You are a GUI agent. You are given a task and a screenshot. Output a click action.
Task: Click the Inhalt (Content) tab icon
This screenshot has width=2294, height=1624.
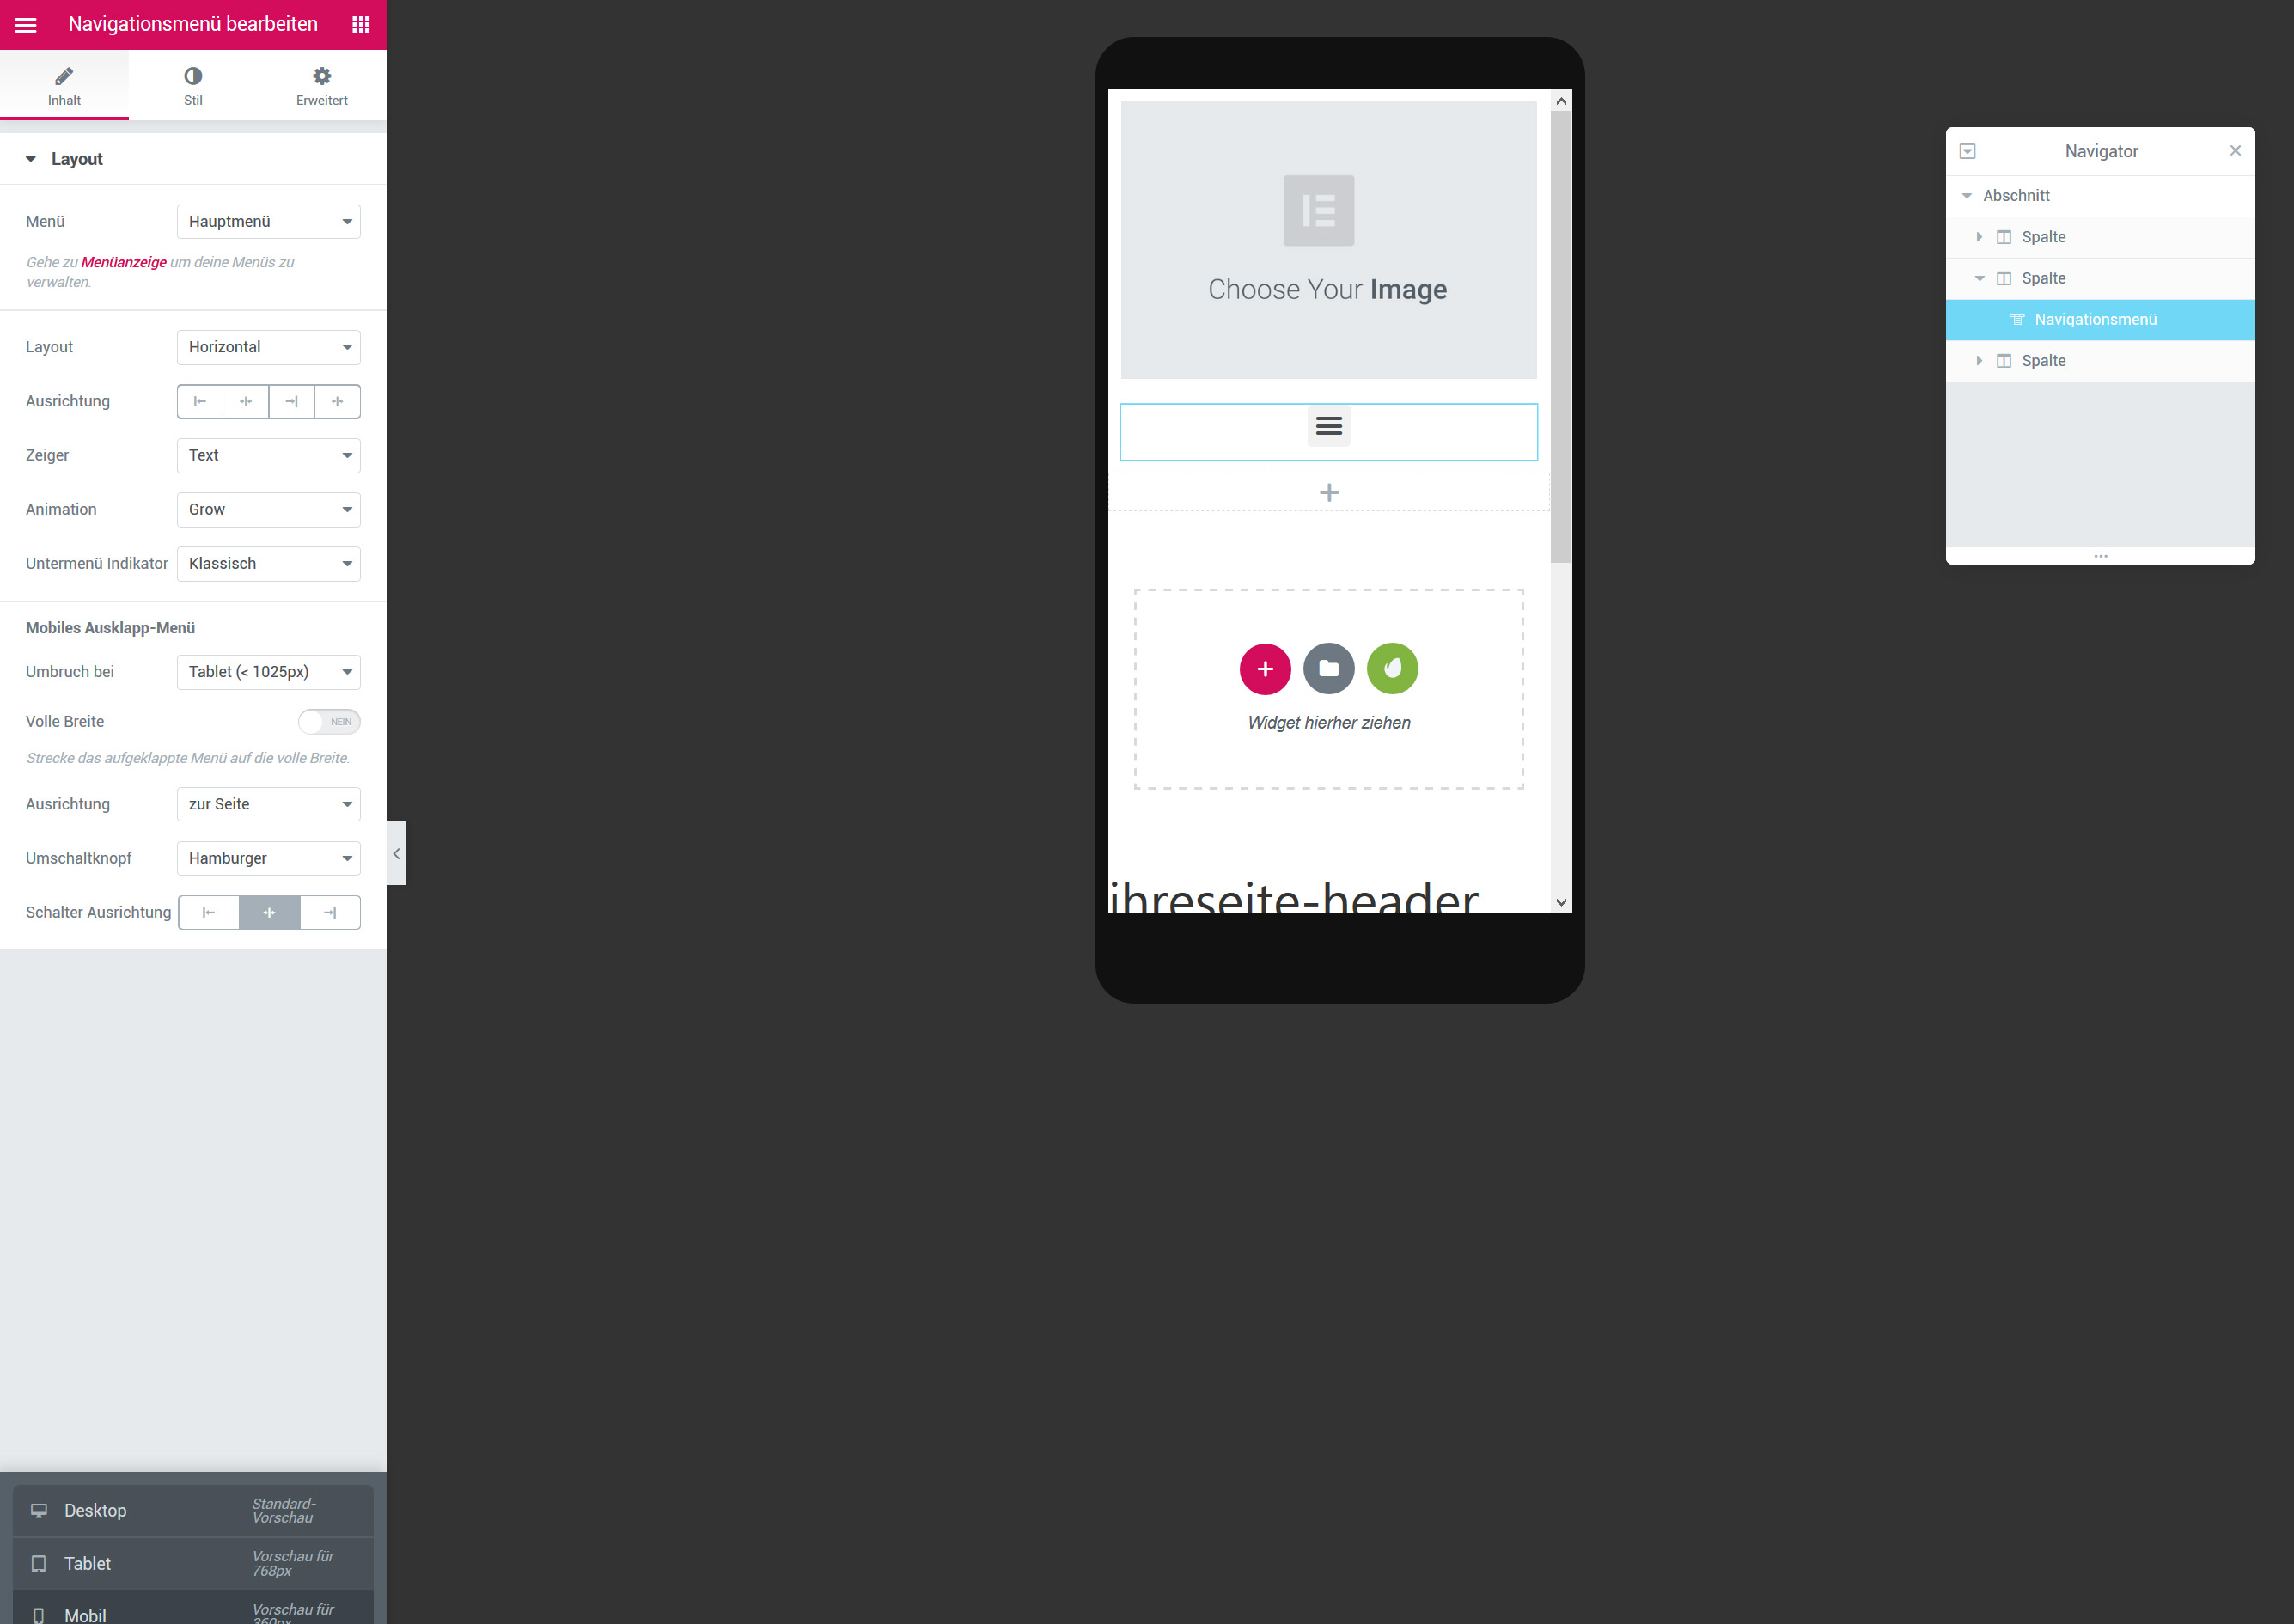64,79
